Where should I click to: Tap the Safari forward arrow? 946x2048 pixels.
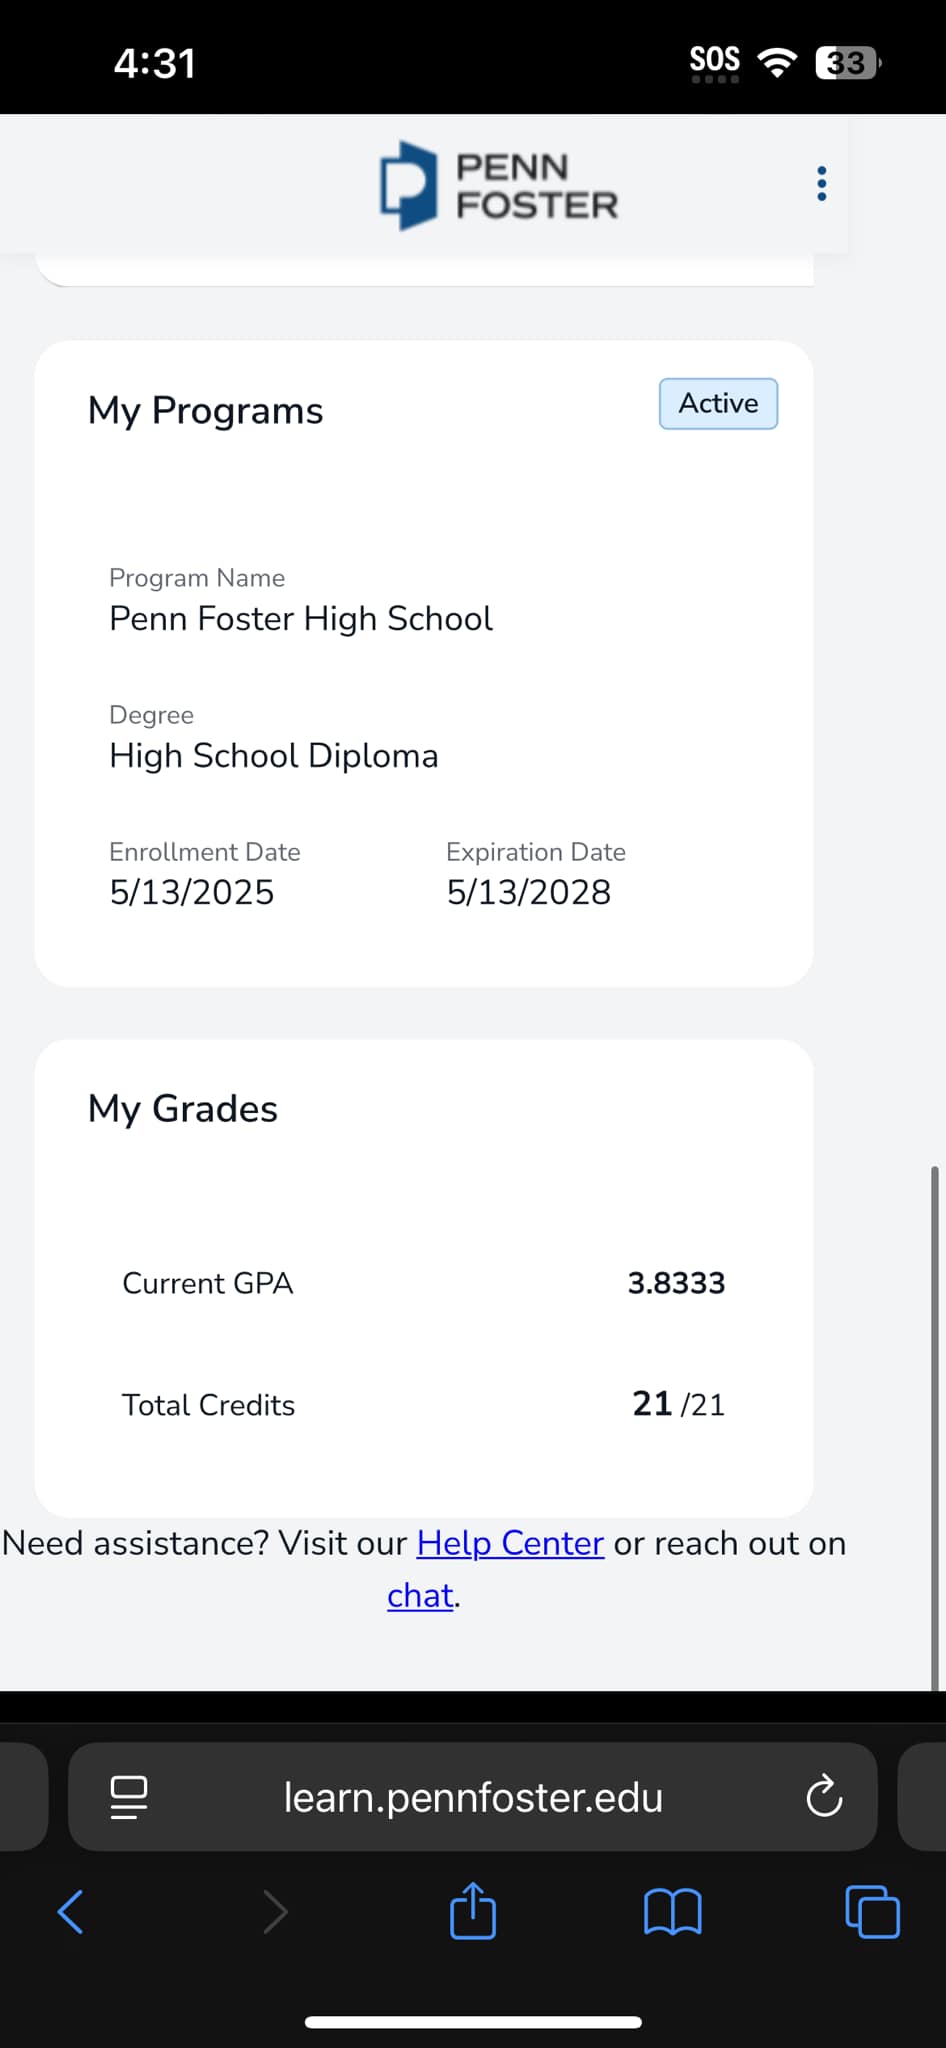(x=274, y=1912)
